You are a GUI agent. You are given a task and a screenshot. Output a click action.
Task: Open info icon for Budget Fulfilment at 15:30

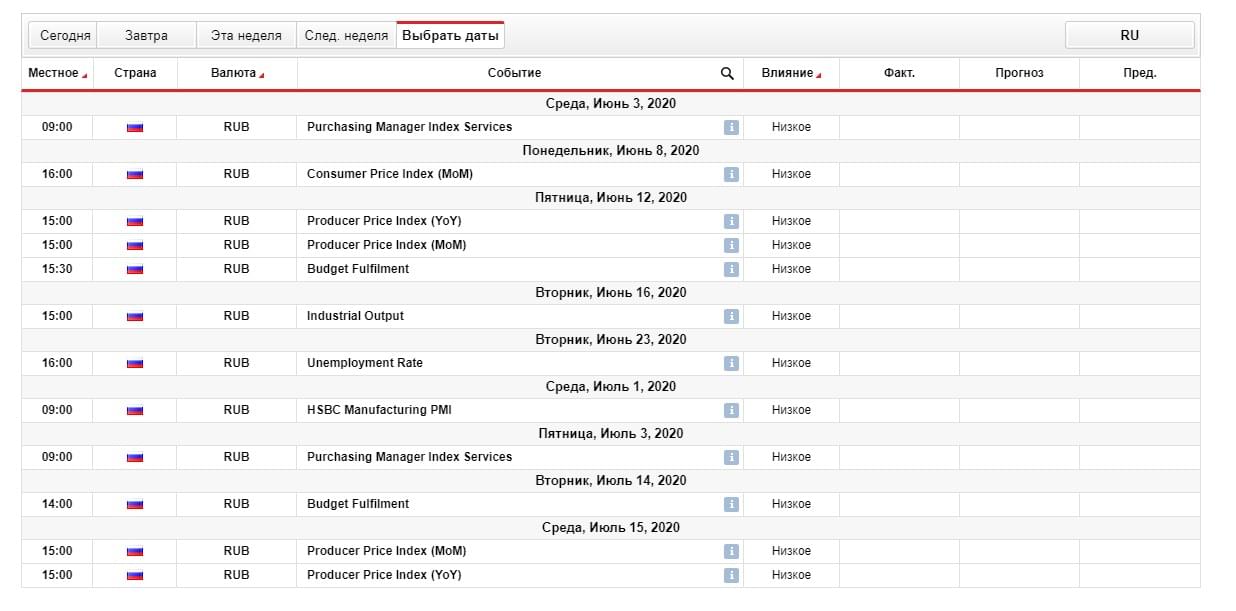click(731, 269)
